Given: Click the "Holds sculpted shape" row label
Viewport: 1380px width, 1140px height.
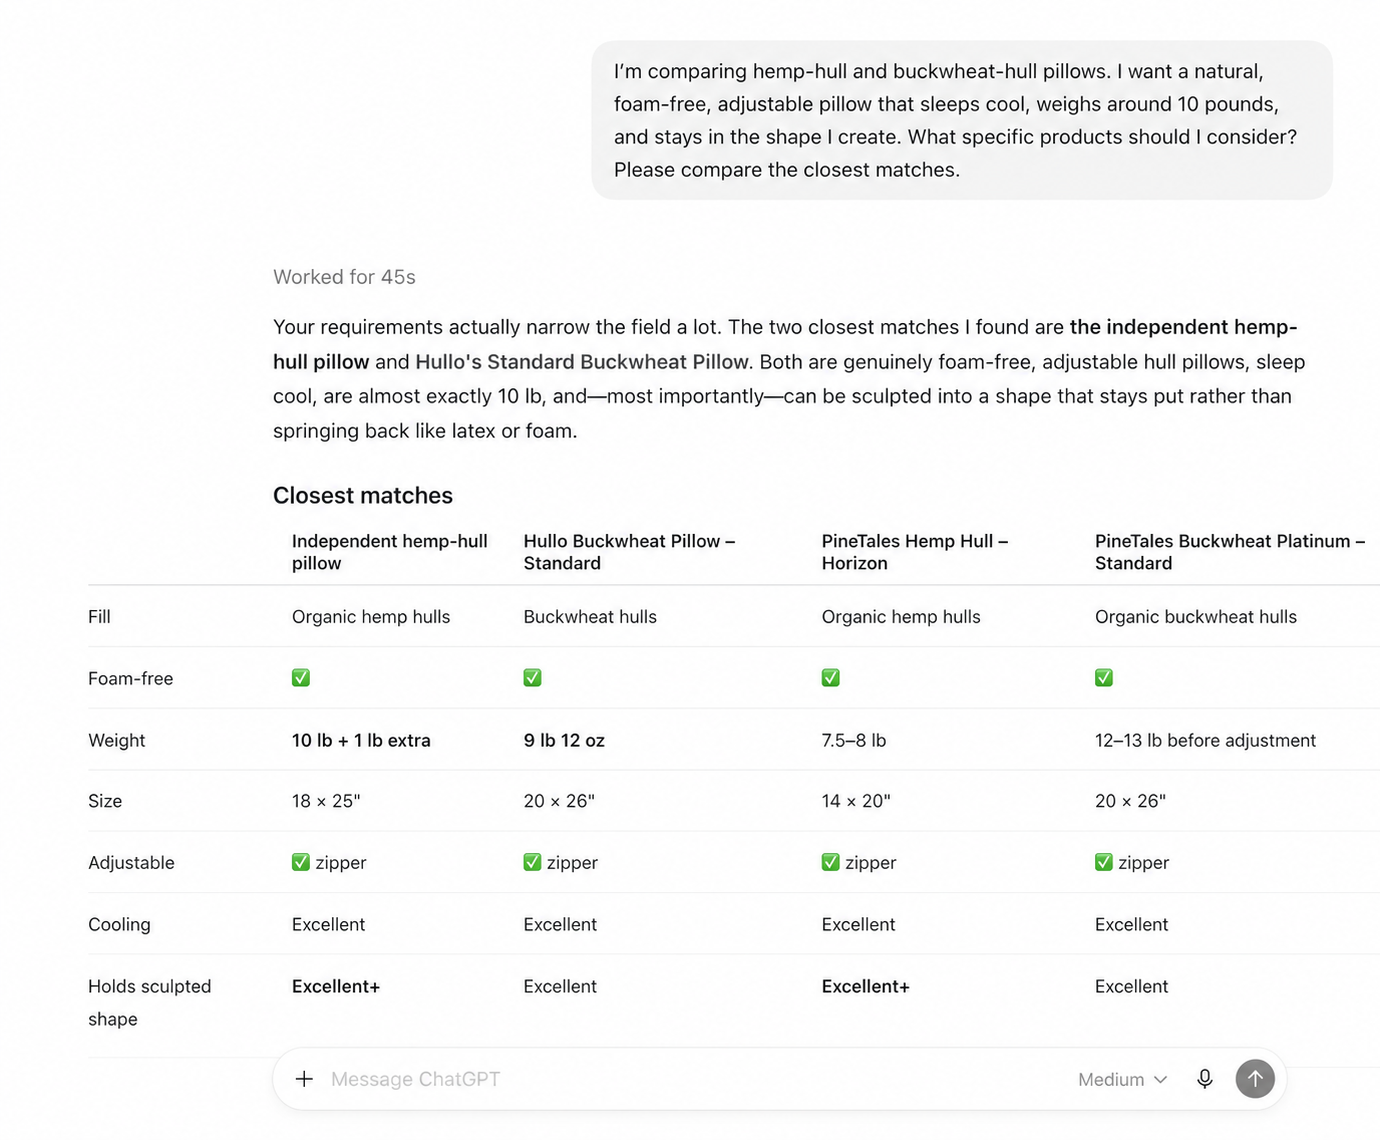Looking at the screenshot, I should tap(150, 1002).
